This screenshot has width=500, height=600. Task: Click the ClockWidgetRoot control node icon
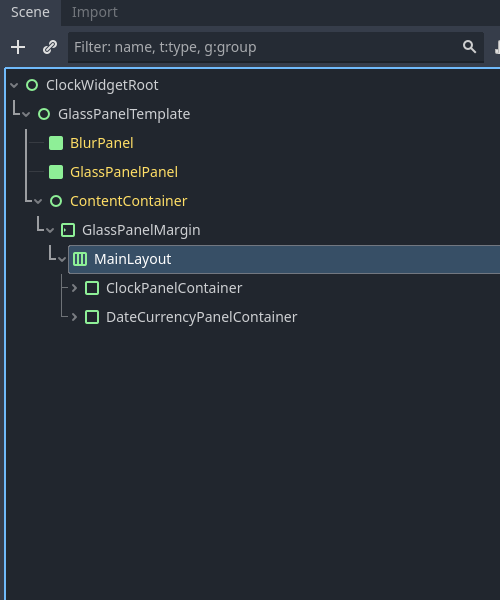click(32, 85)
